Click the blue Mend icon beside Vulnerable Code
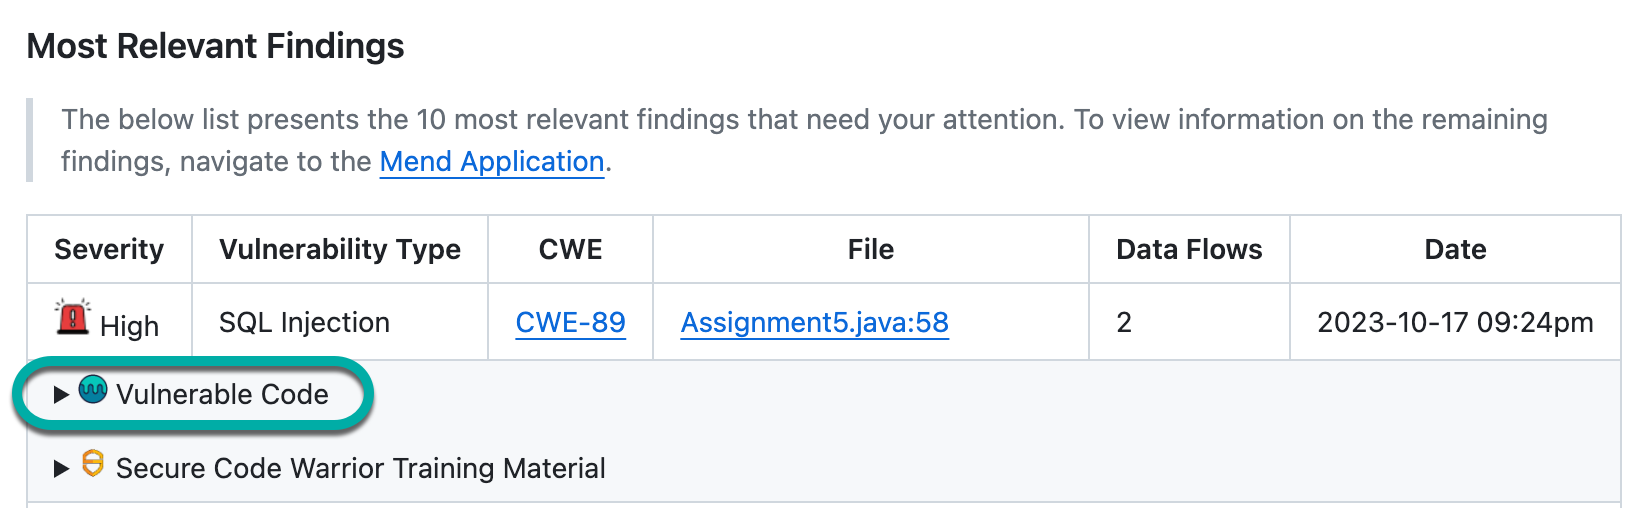The height and width of the screenshot is (508, 1626). point(93,389)
